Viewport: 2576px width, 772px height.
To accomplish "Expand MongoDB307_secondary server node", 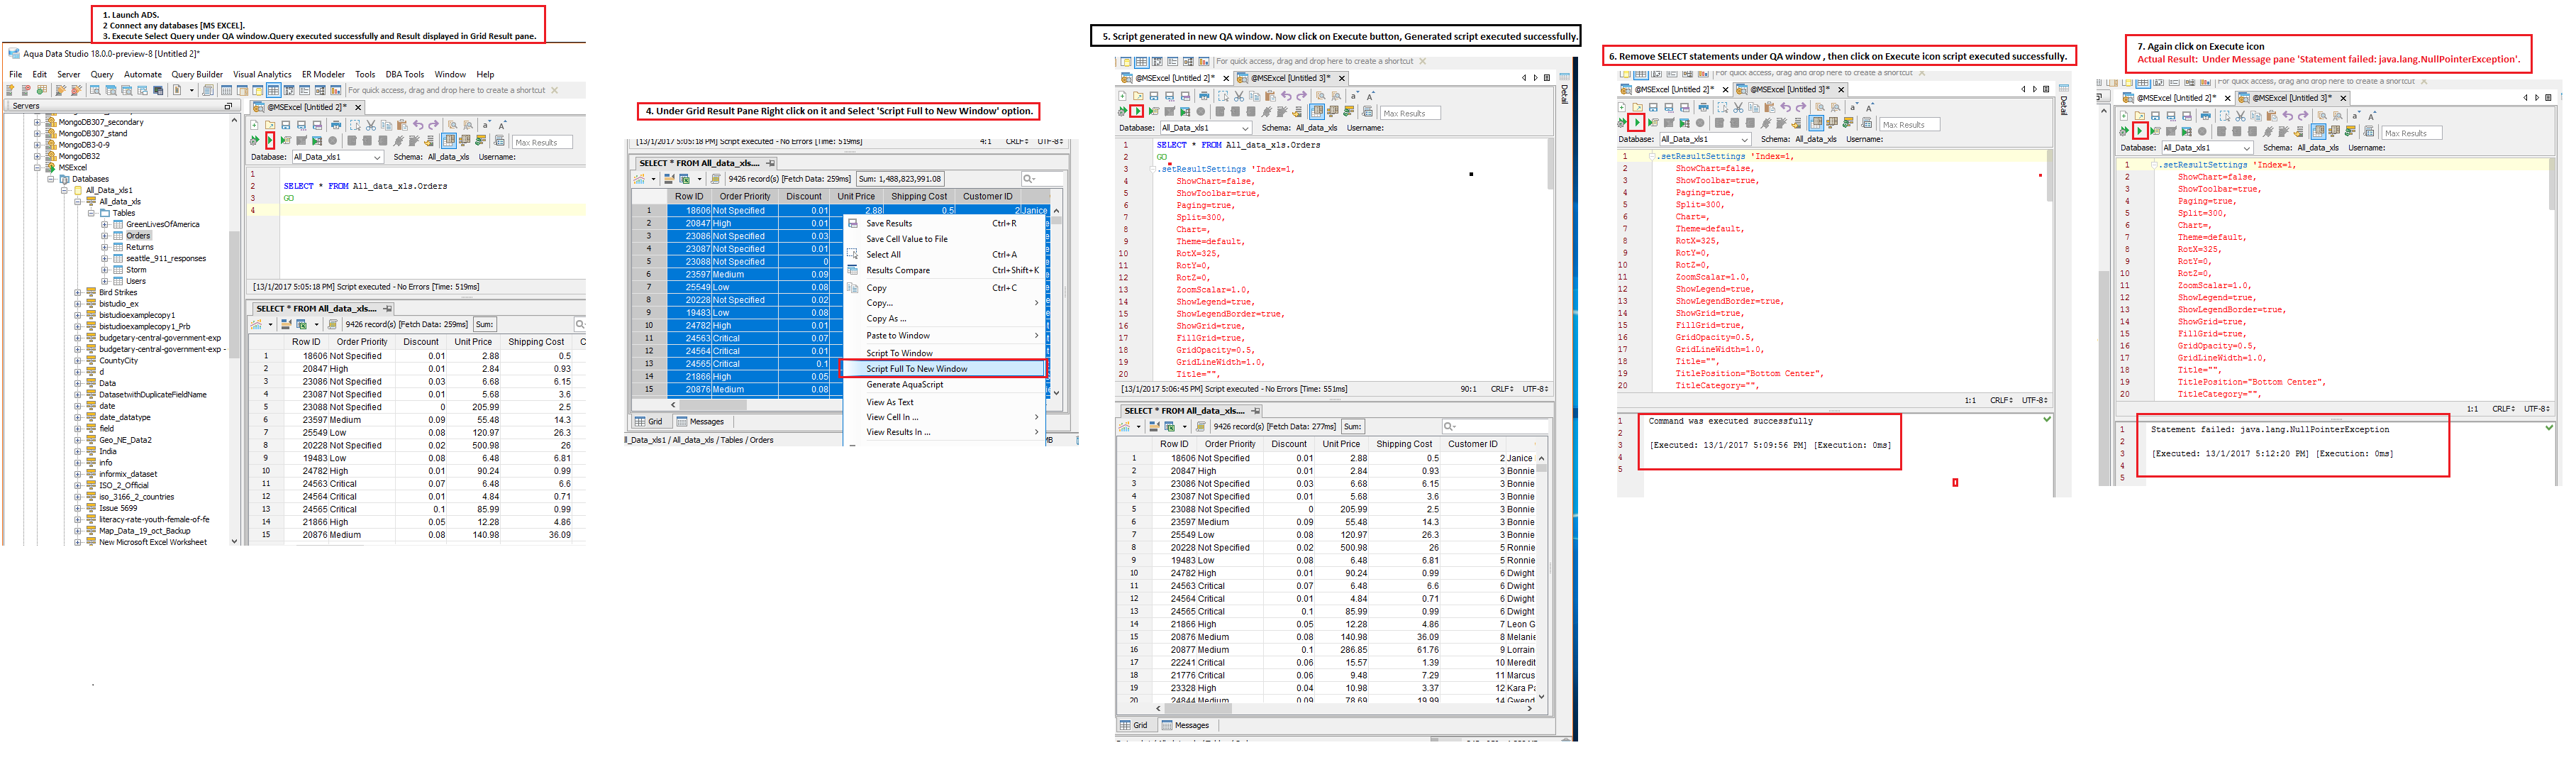I will [x=37, y=122].
